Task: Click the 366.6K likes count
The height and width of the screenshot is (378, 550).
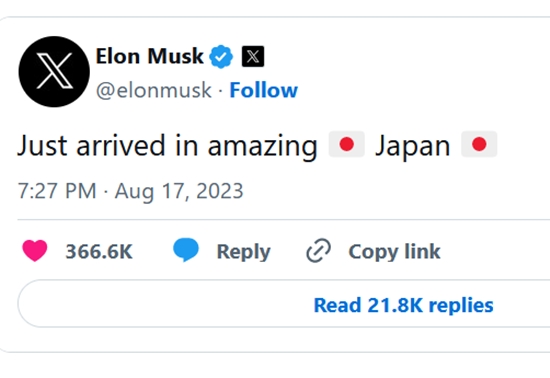Action: pyautogui.click(x=99, y=251)
